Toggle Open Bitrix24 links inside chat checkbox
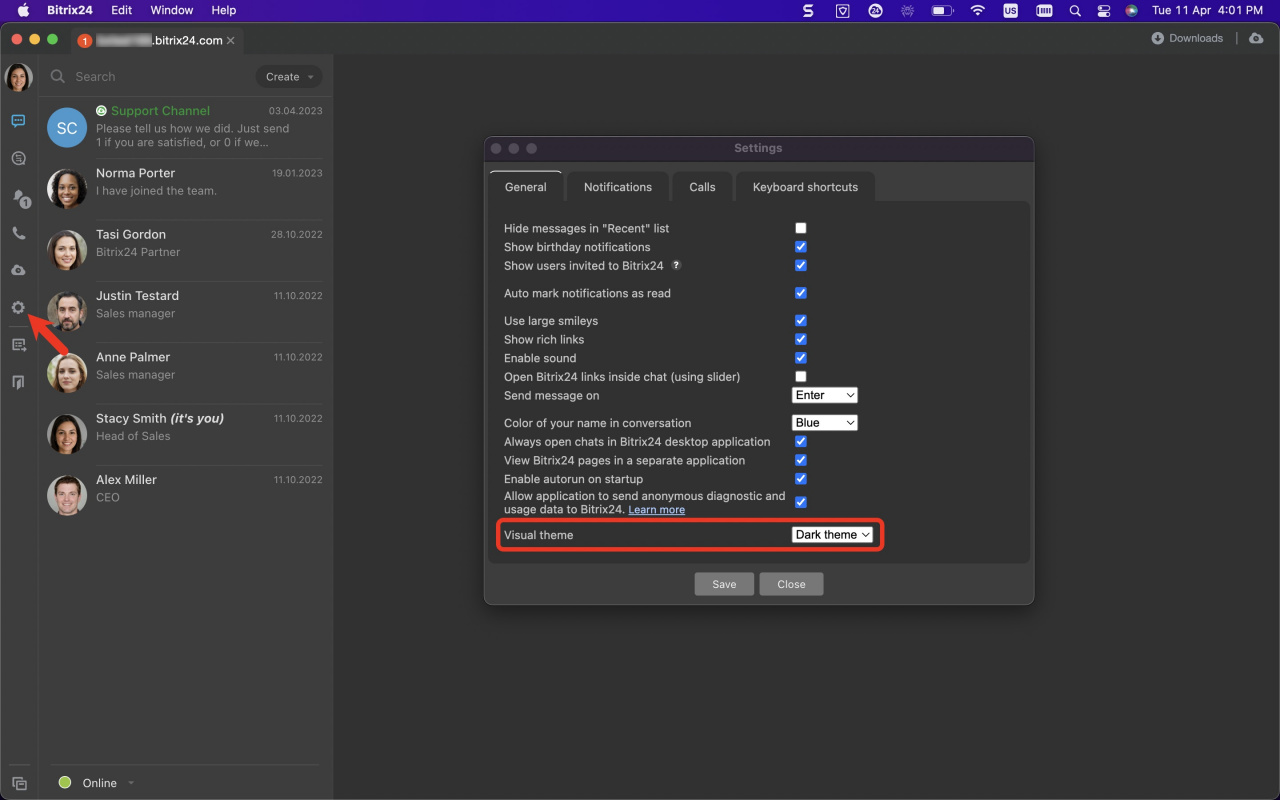Image resolution: width=1280 pixels, height=800 pixels. [800, 377]
